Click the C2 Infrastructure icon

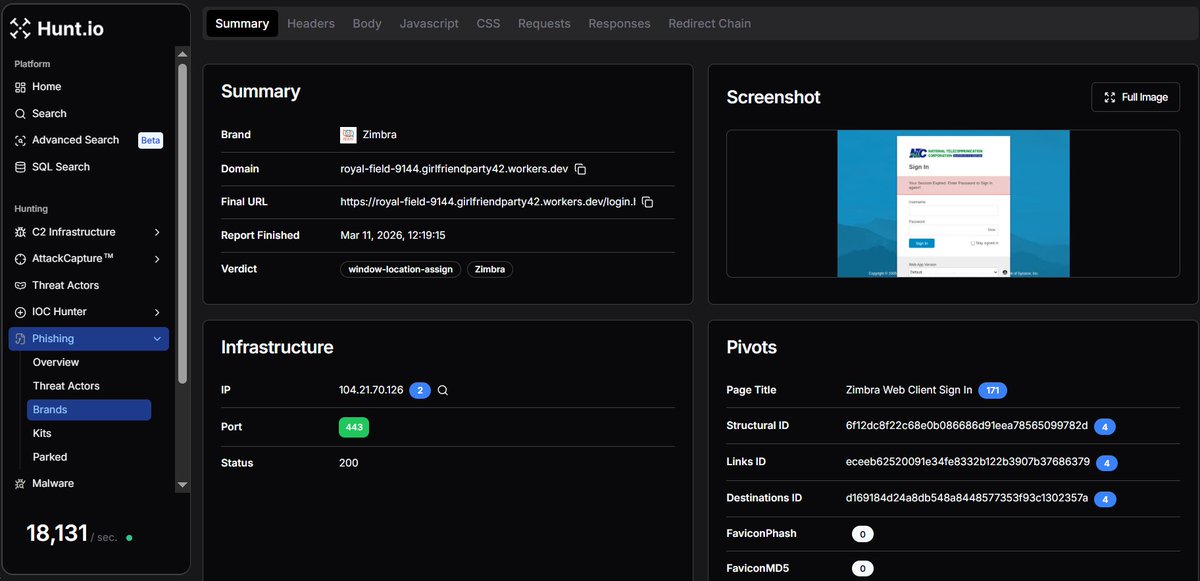[x=21, y=232]
